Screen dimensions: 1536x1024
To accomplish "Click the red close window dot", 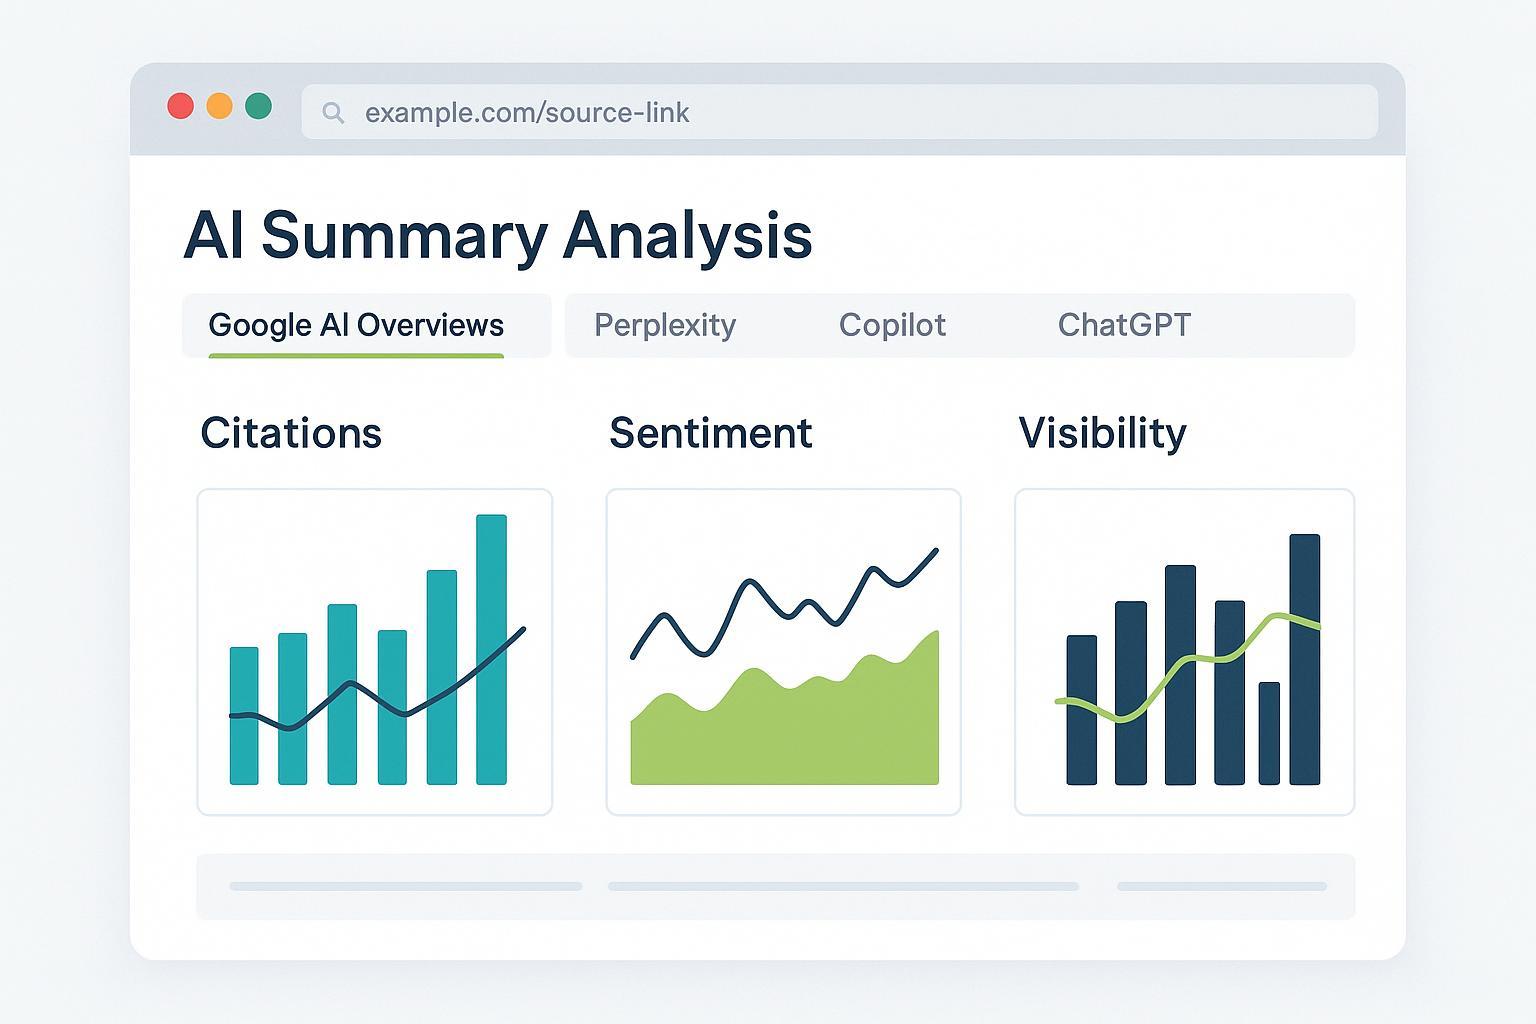I will coord(180,106).
